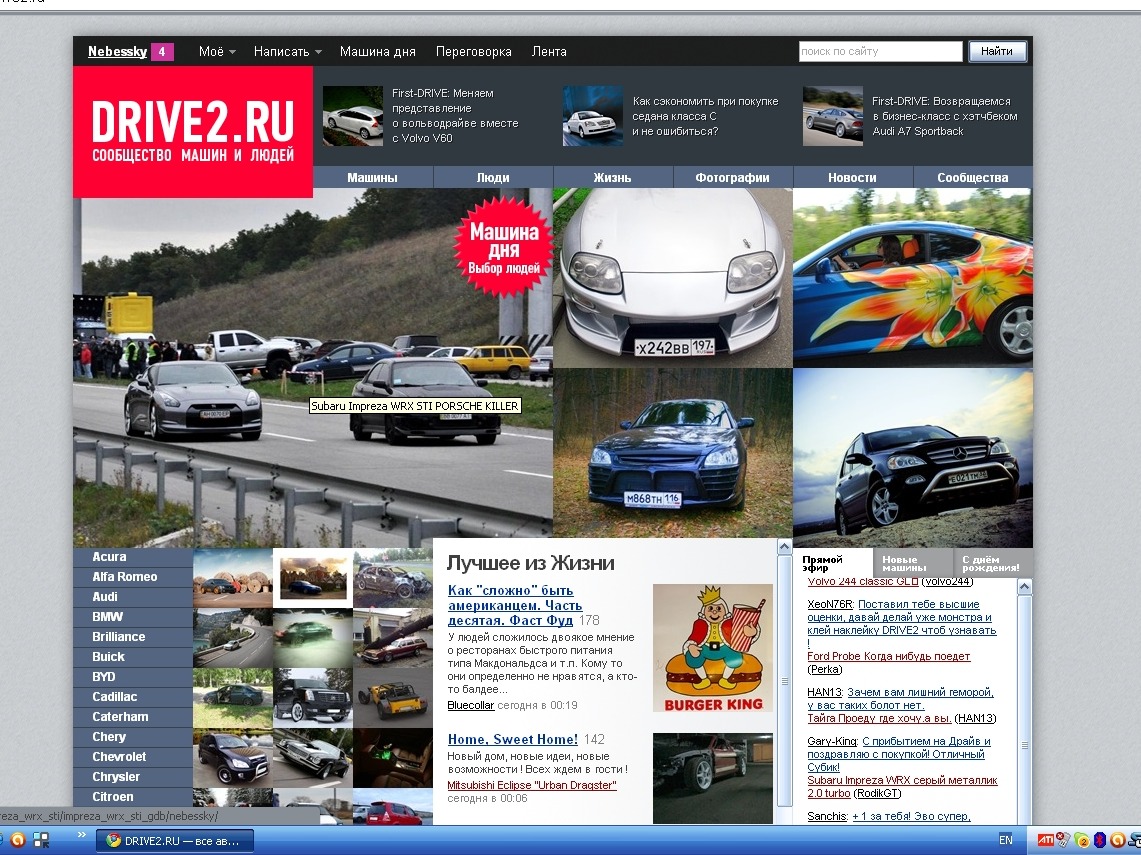Open the Audi A7 Sportback article thumbnail
This screenshot has width=1141, height=855.
coord(833,116)
